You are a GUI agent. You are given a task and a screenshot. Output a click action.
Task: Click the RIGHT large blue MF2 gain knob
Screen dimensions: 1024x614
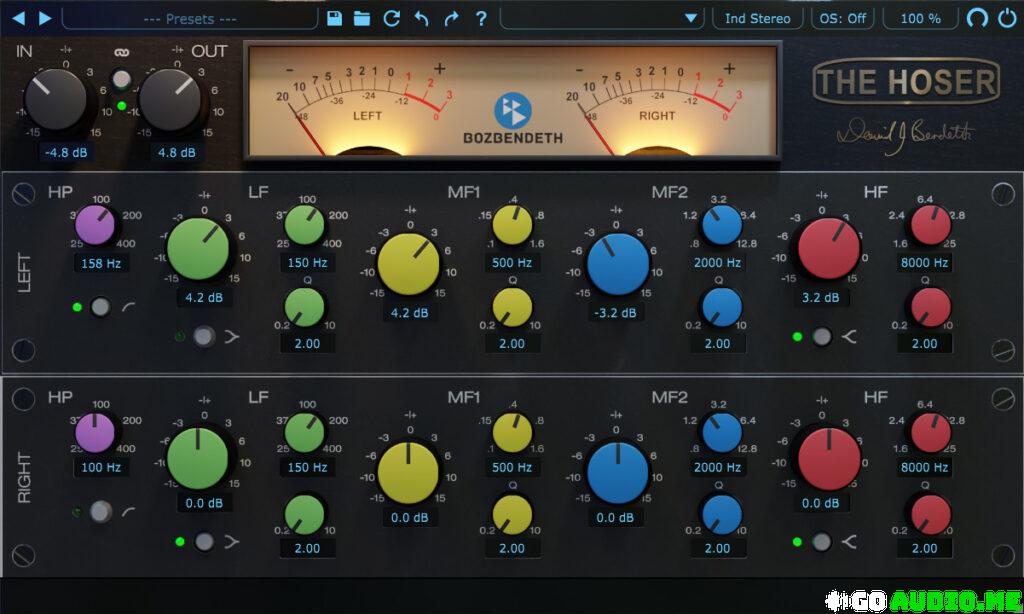pos(618,474)
